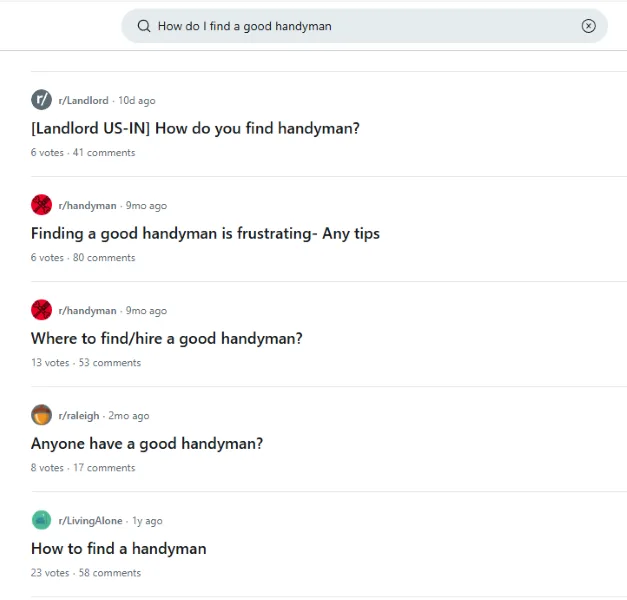Click "9mo ago" on Where to find/hire post
Image resolution: width=627 pixels, height=600 pixels.
146,311
